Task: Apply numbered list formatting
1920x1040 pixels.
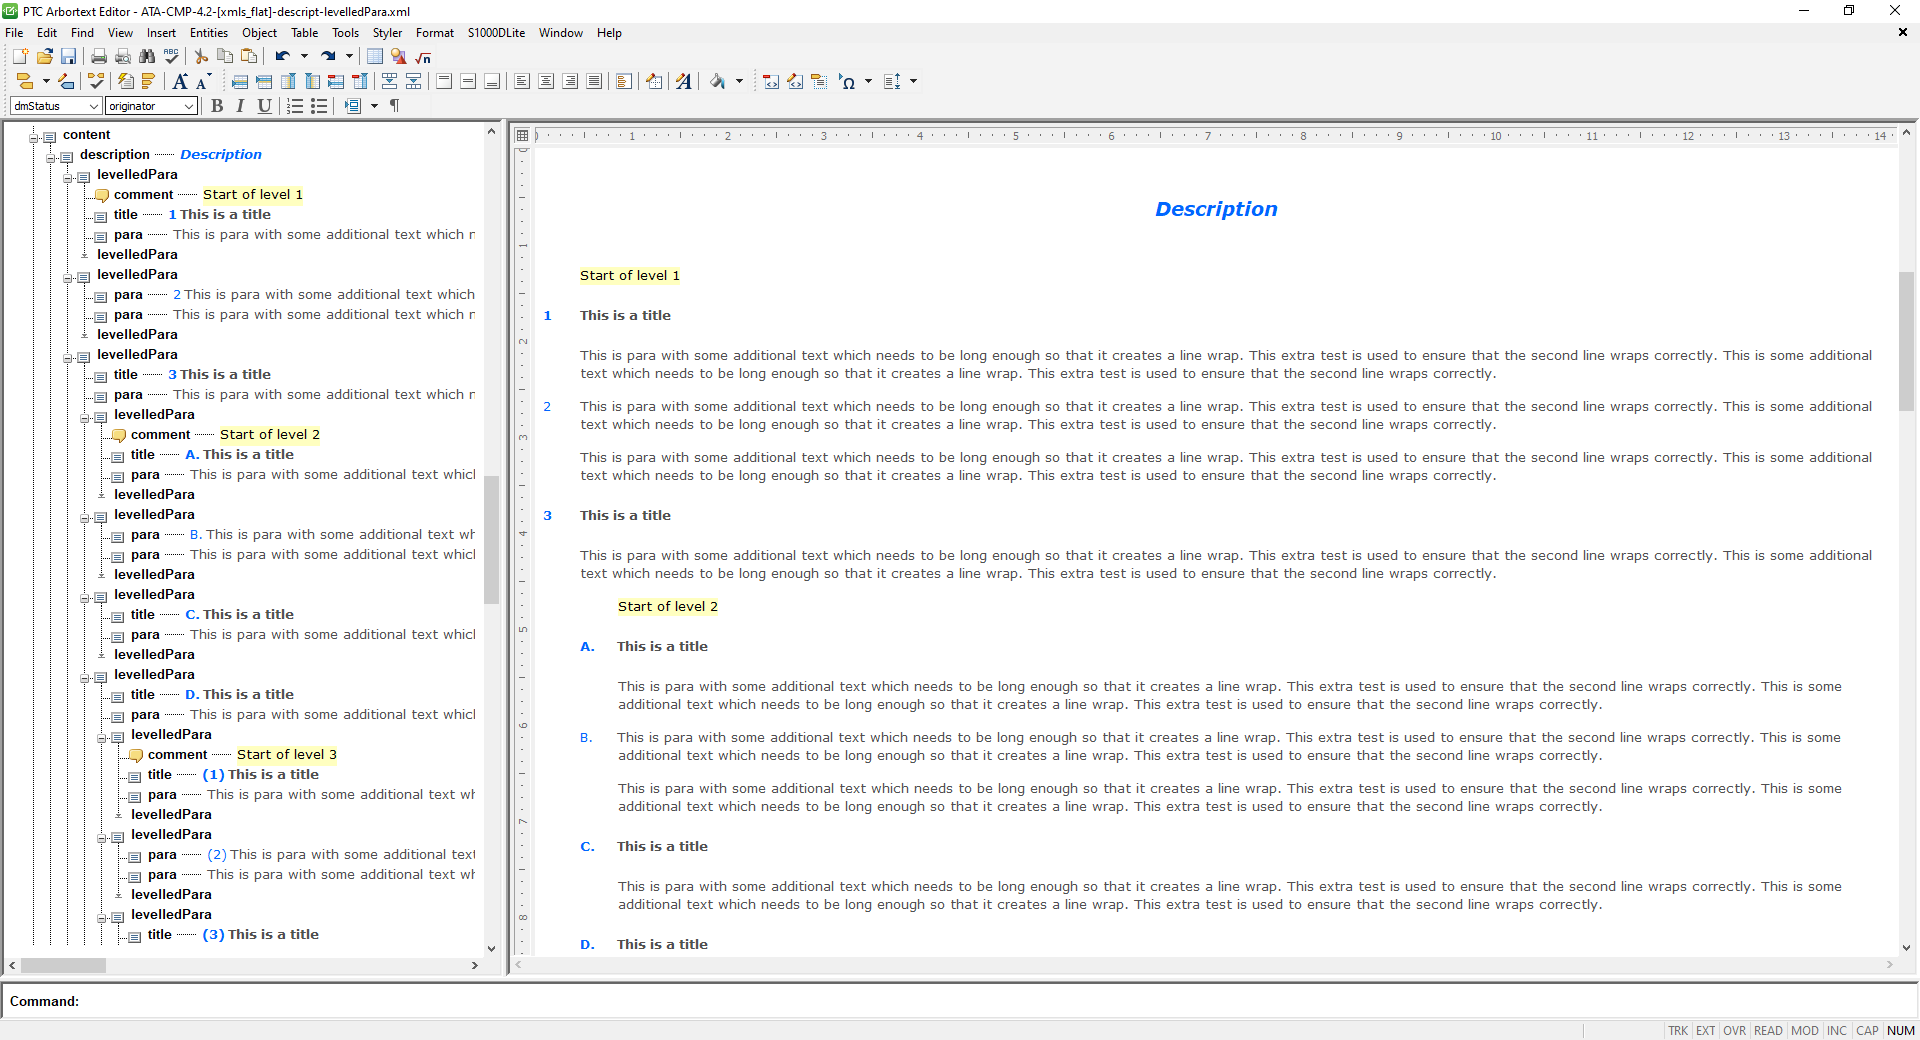Action: tap(295, 106)
